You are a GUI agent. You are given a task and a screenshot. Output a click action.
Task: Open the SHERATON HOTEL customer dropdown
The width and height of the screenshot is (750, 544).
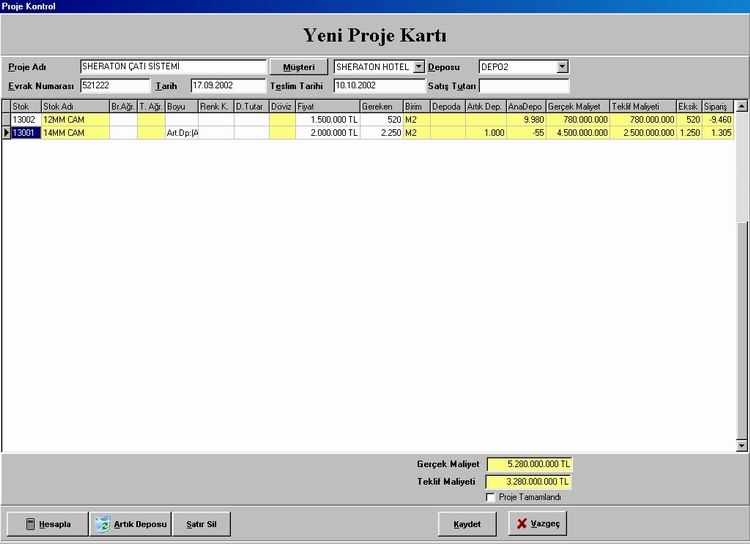(419, 67)
